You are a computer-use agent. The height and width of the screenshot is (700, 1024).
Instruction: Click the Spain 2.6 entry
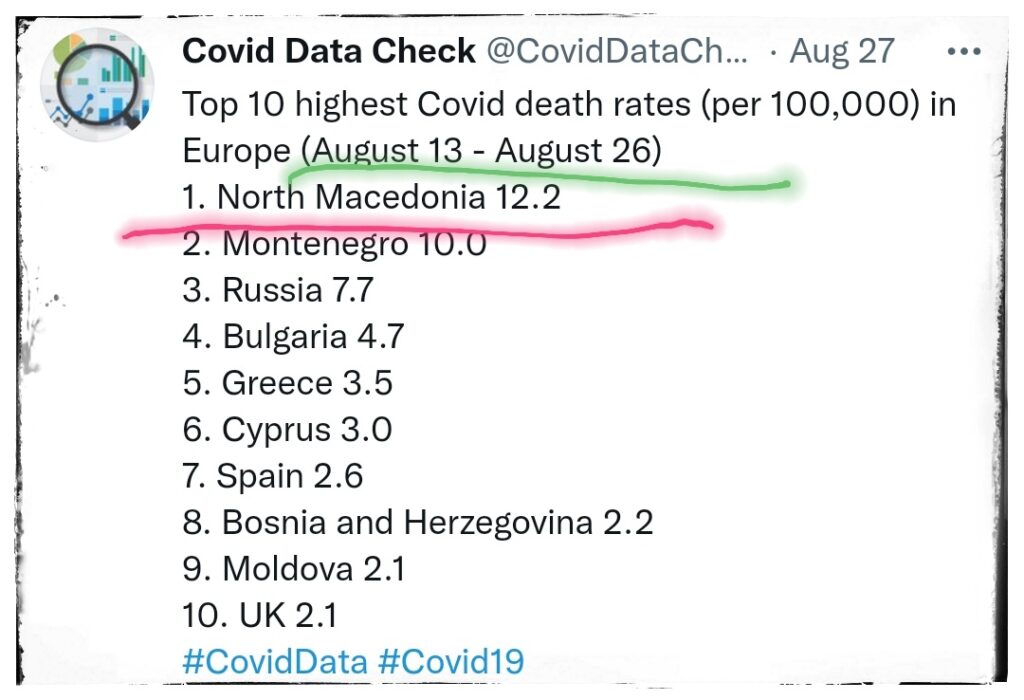[272, 476]
